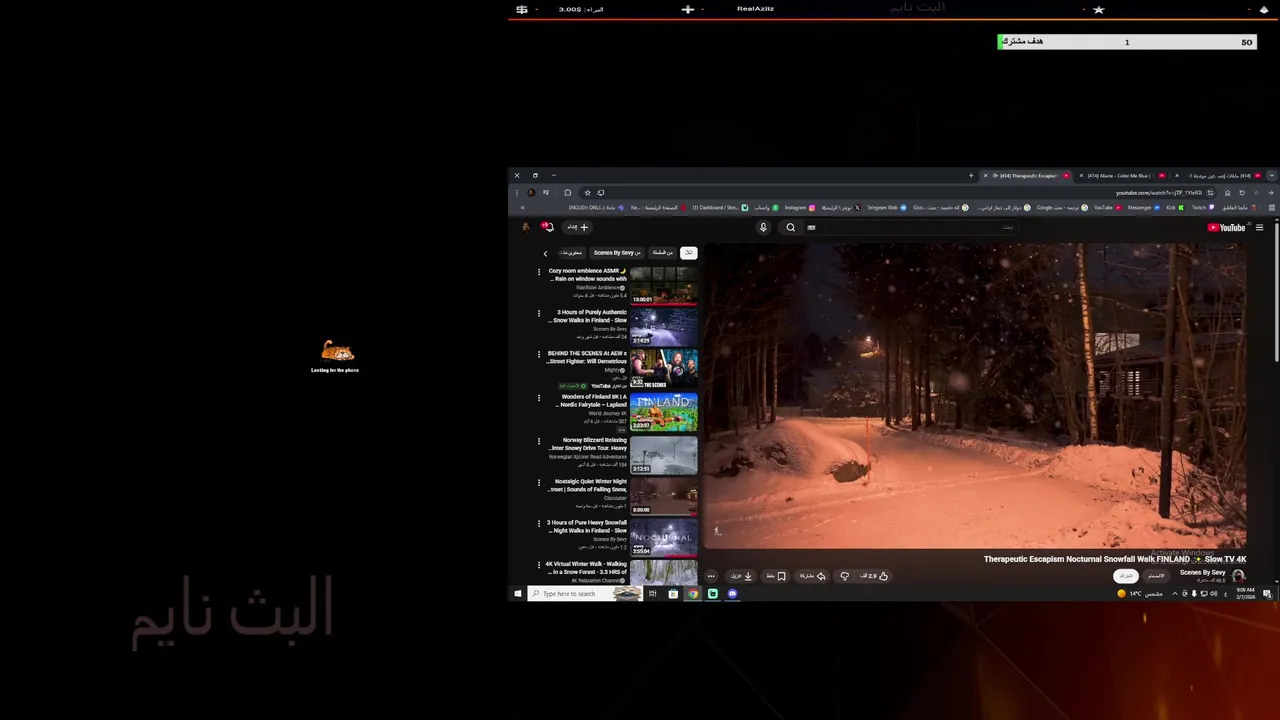The height and width of the screenshot is (720, 1280).
Task: Open options menu for Cozy room ambience video
Action: point(539,272)
